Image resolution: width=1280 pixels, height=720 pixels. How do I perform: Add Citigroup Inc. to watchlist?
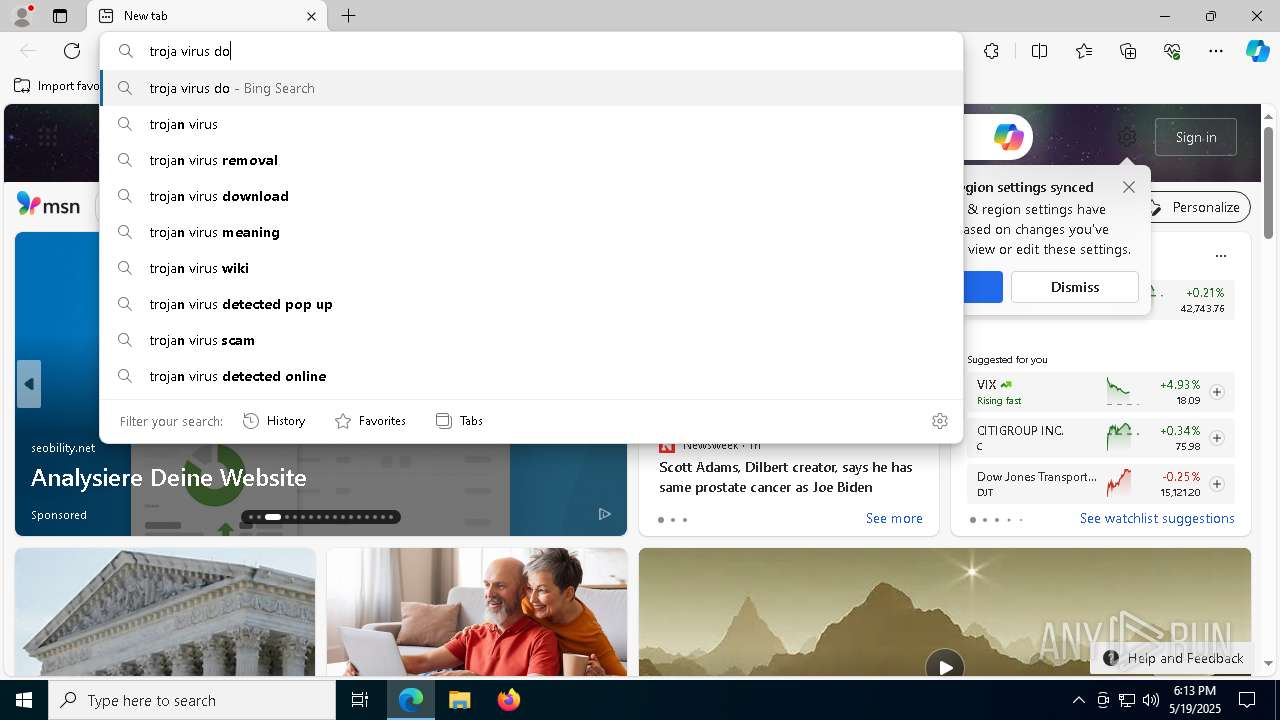point(1216,438)
